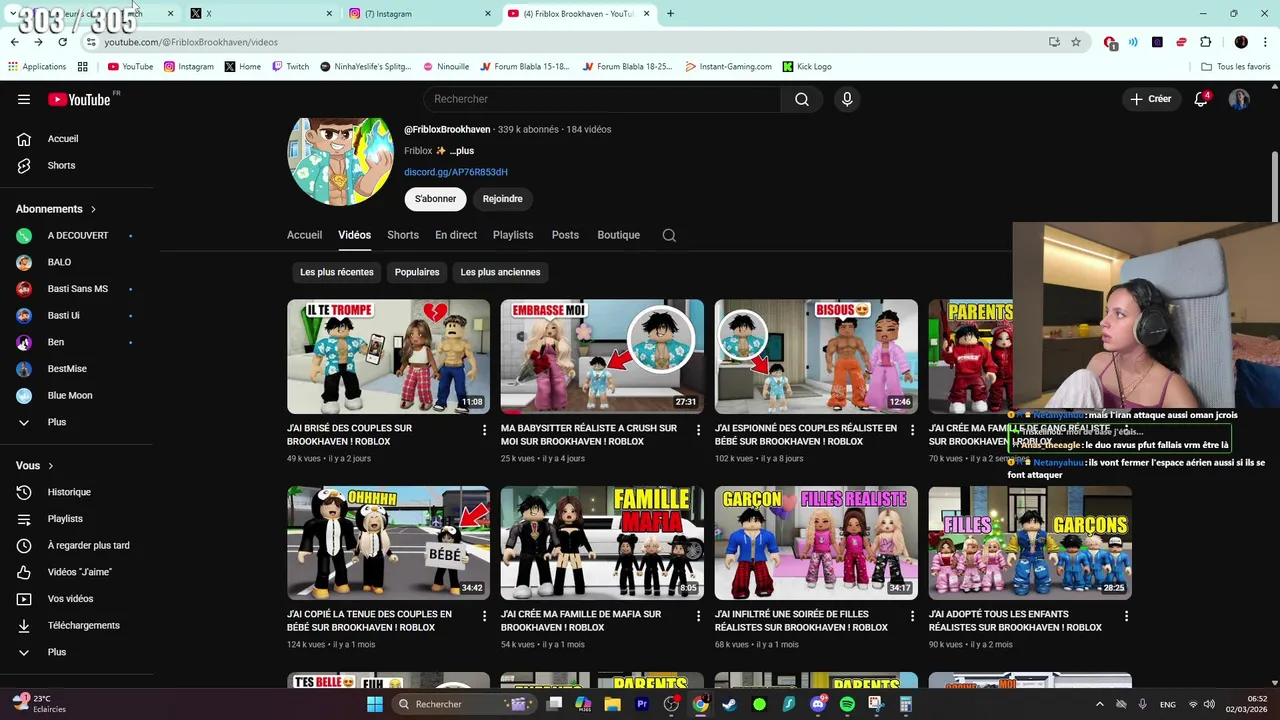Filter by Les plus anciennes

tap(500, 272)
